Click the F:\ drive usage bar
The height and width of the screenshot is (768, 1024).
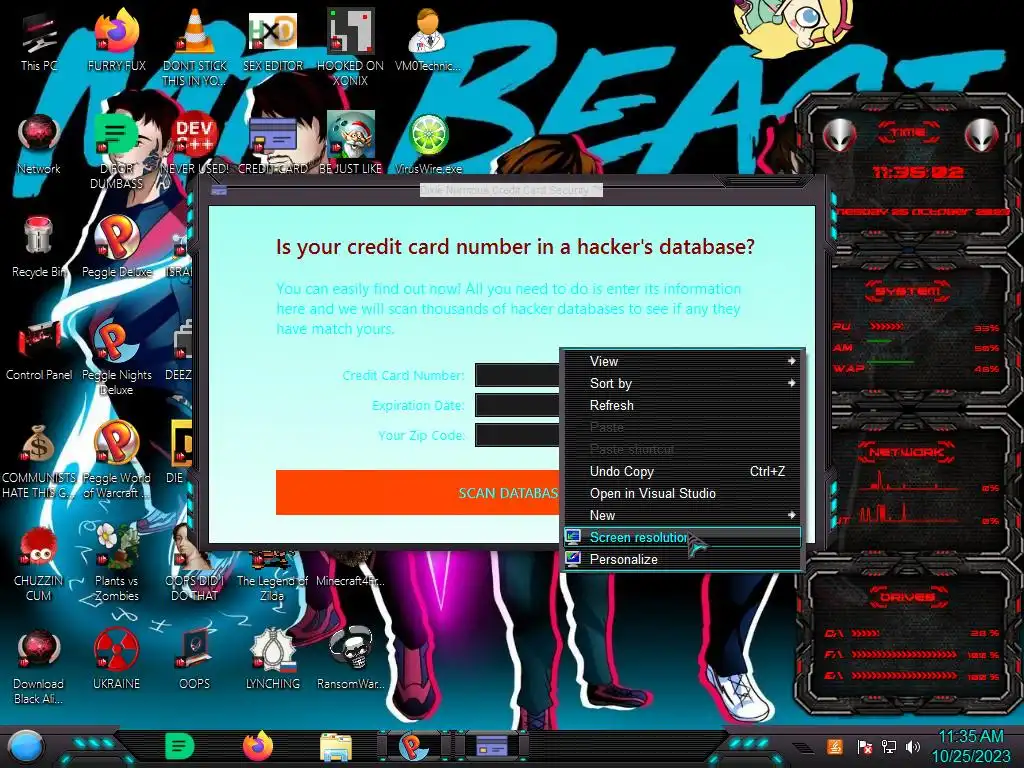[x=904, y=654]
